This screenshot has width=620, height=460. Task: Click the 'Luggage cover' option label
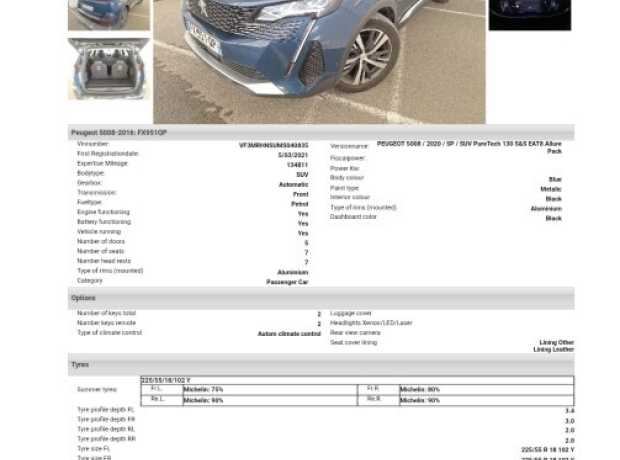[x=351, y=313]
